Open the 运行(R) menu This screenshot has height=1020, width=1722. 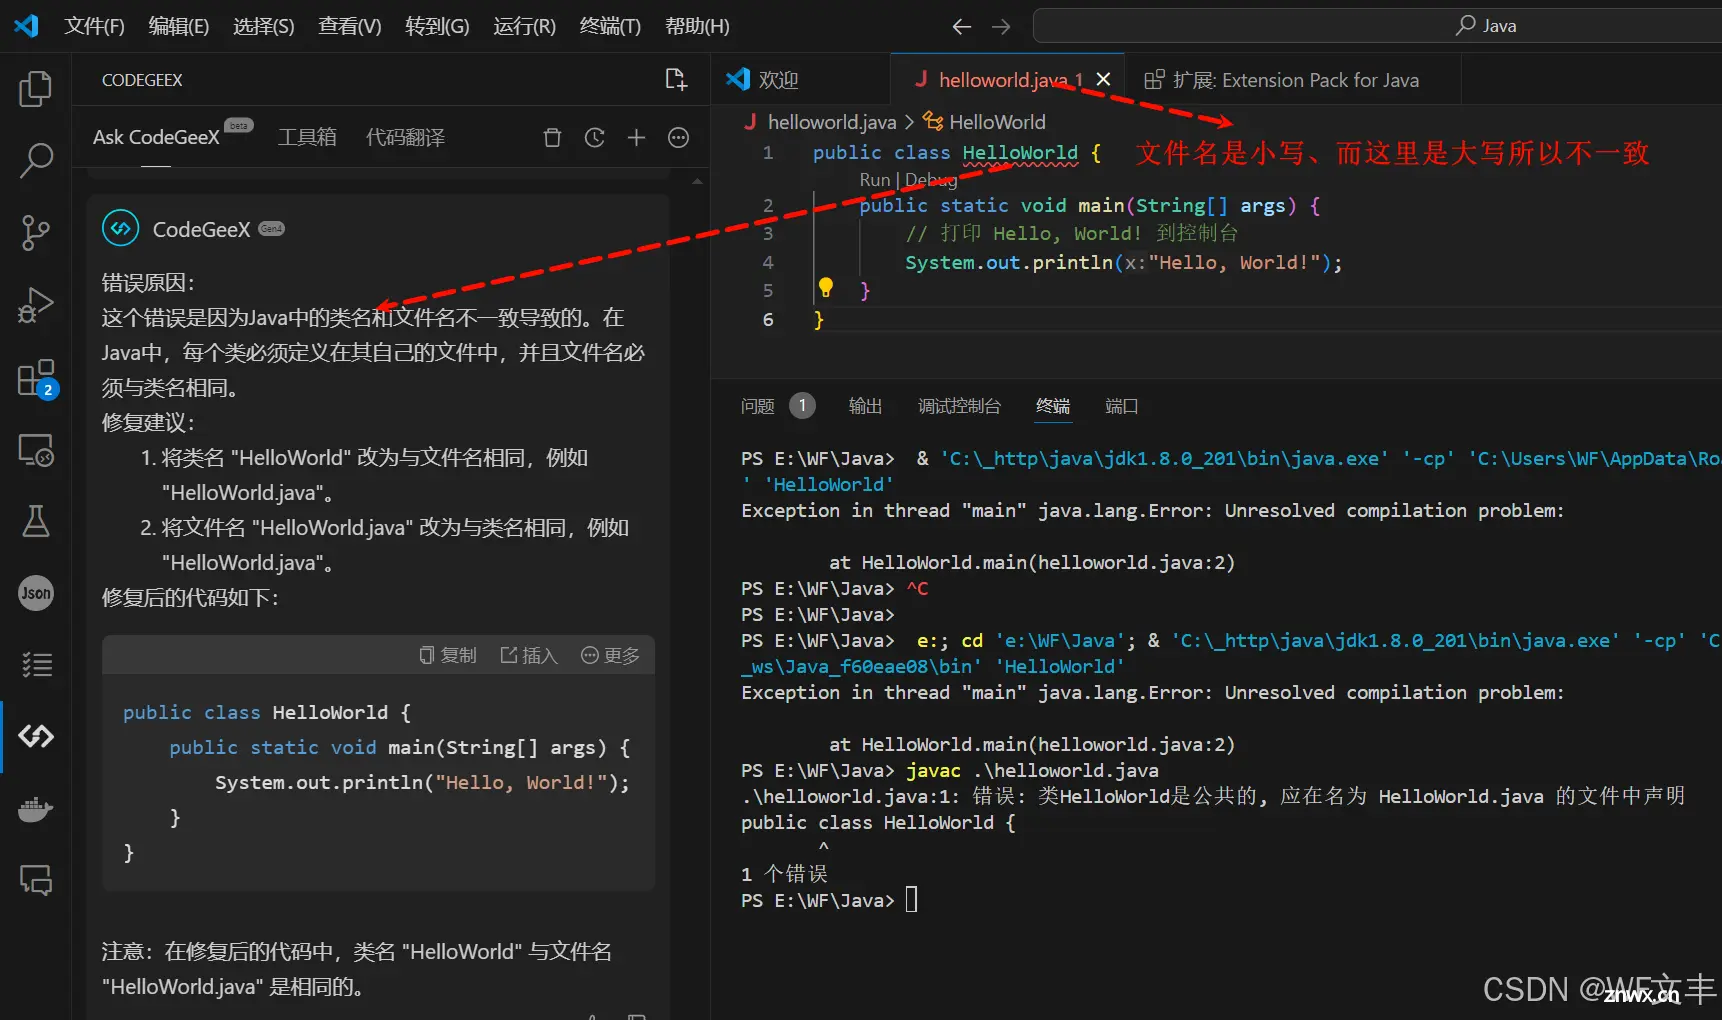(x=524, y=26)
